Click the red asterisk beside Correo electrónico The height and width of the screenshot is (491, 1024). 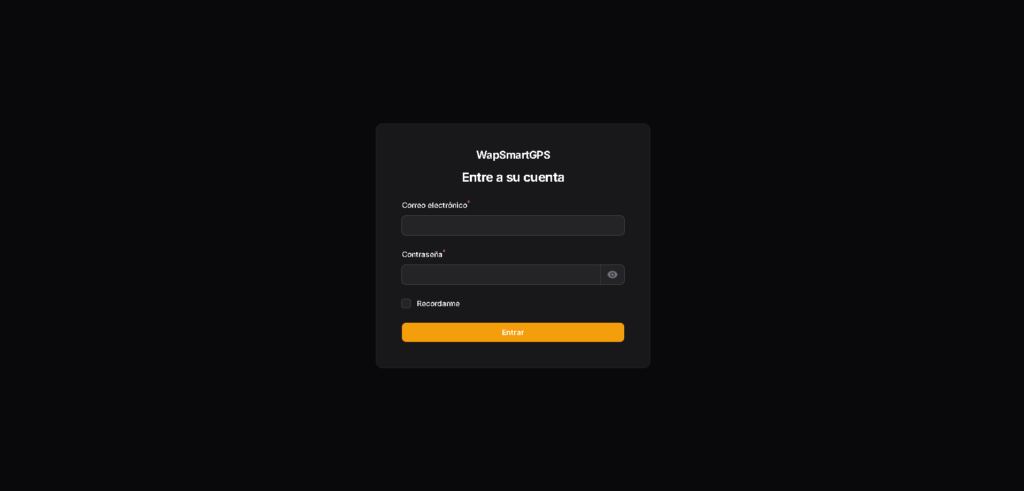(469, 202)
